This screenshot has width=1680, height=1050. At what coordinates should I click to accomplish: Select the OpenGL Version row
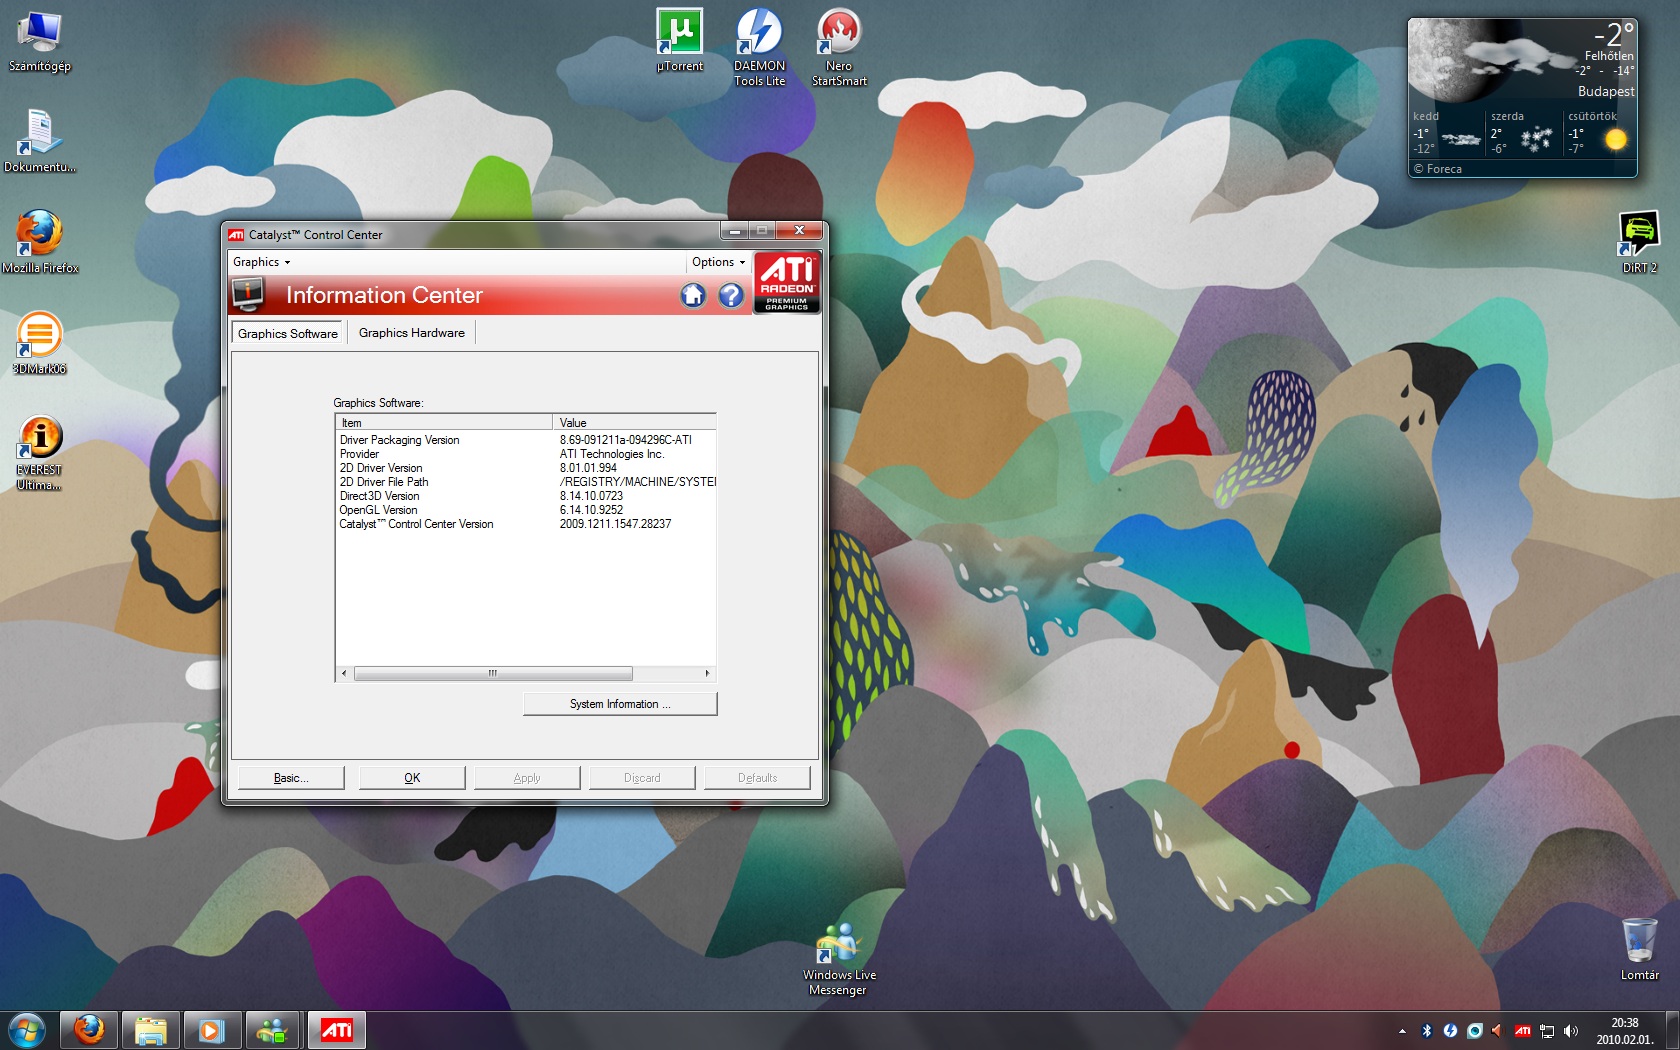[x=526, y=510]
